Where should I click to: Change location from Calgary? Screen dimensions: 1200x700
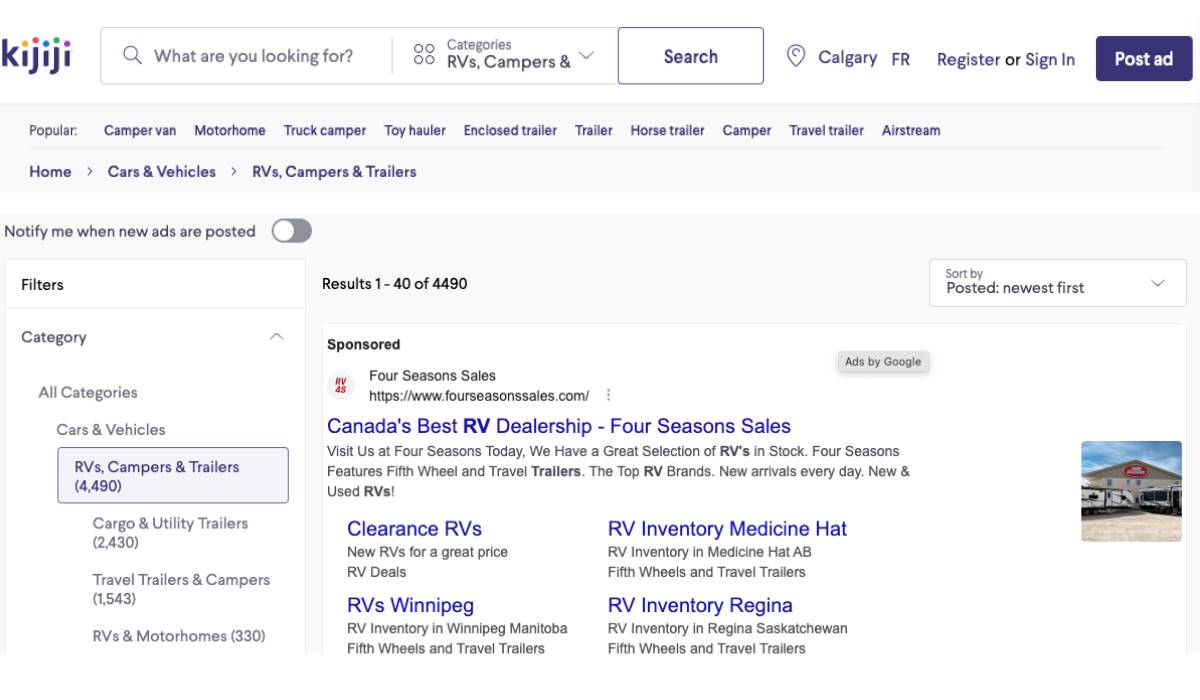(x=847, y=57)
